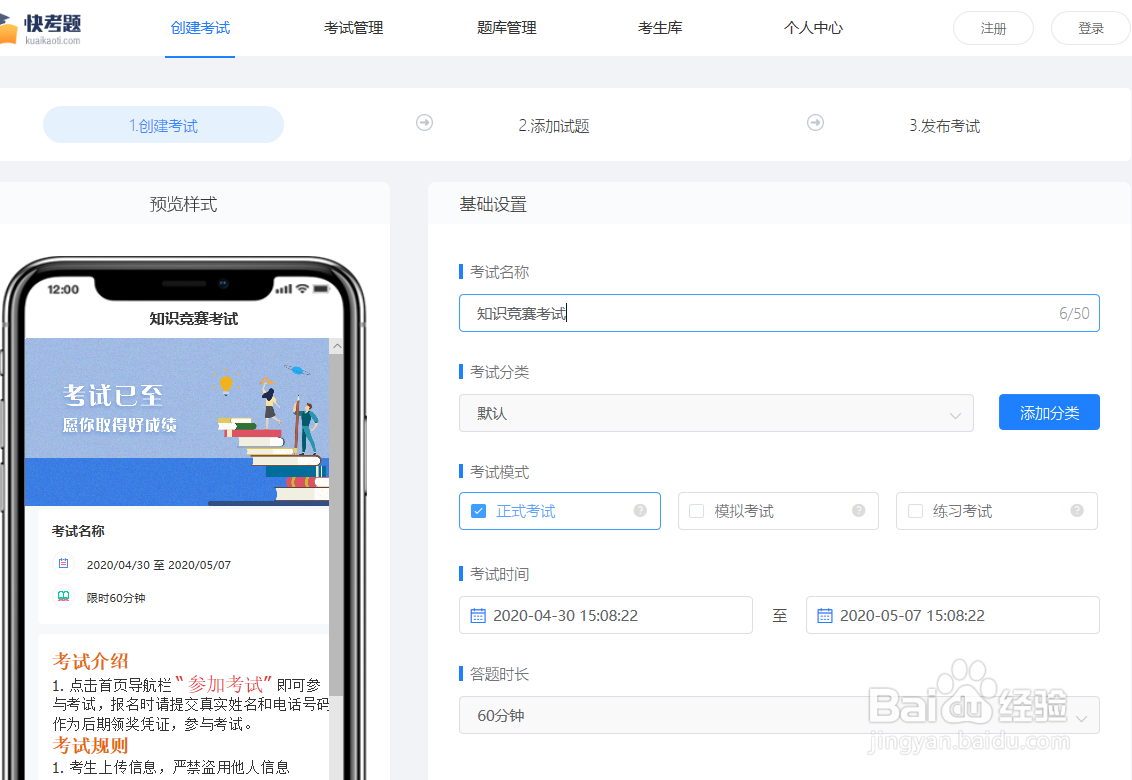Viewport: 1132px width, 780px height.
Task: Click the 预览样式 panel heading
Action: 183,204
